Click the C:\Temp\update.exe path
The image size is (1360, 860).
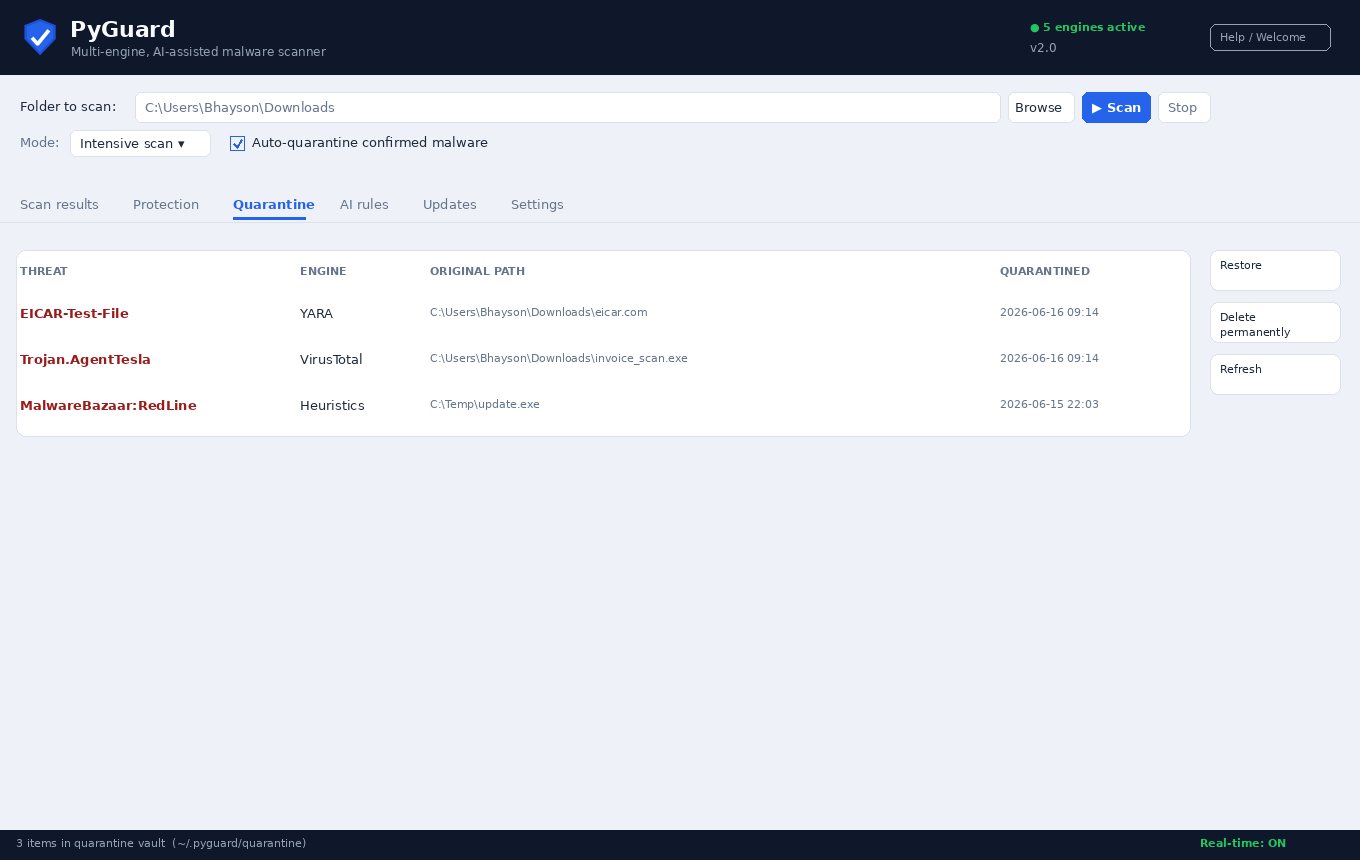click(485, 404)
